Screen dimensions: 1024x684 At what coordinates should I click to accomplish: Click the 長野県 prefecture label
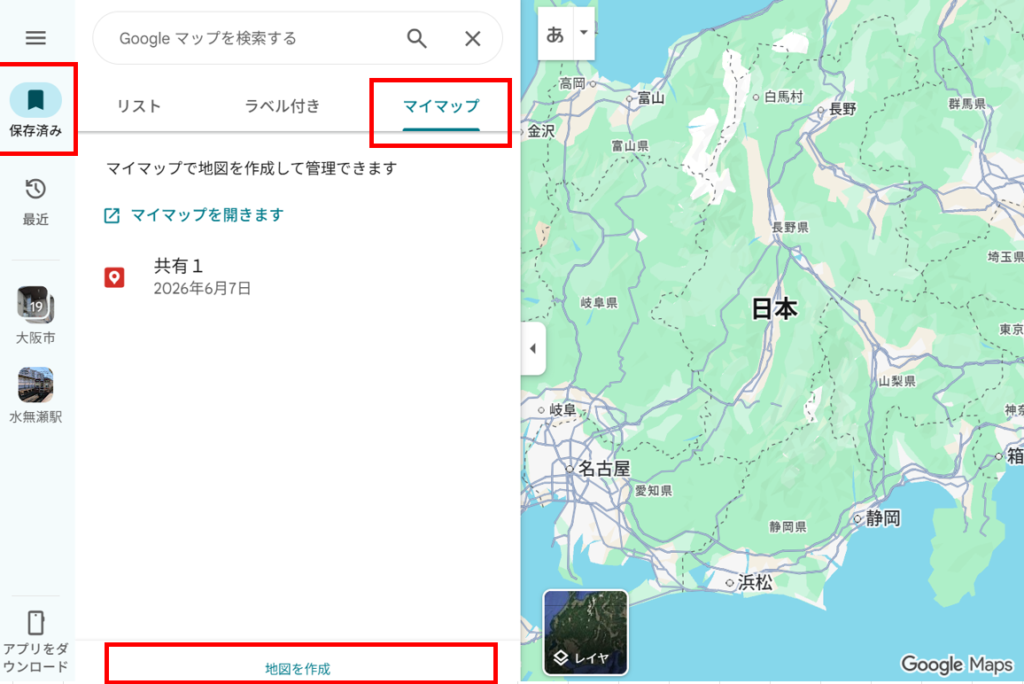790,227
